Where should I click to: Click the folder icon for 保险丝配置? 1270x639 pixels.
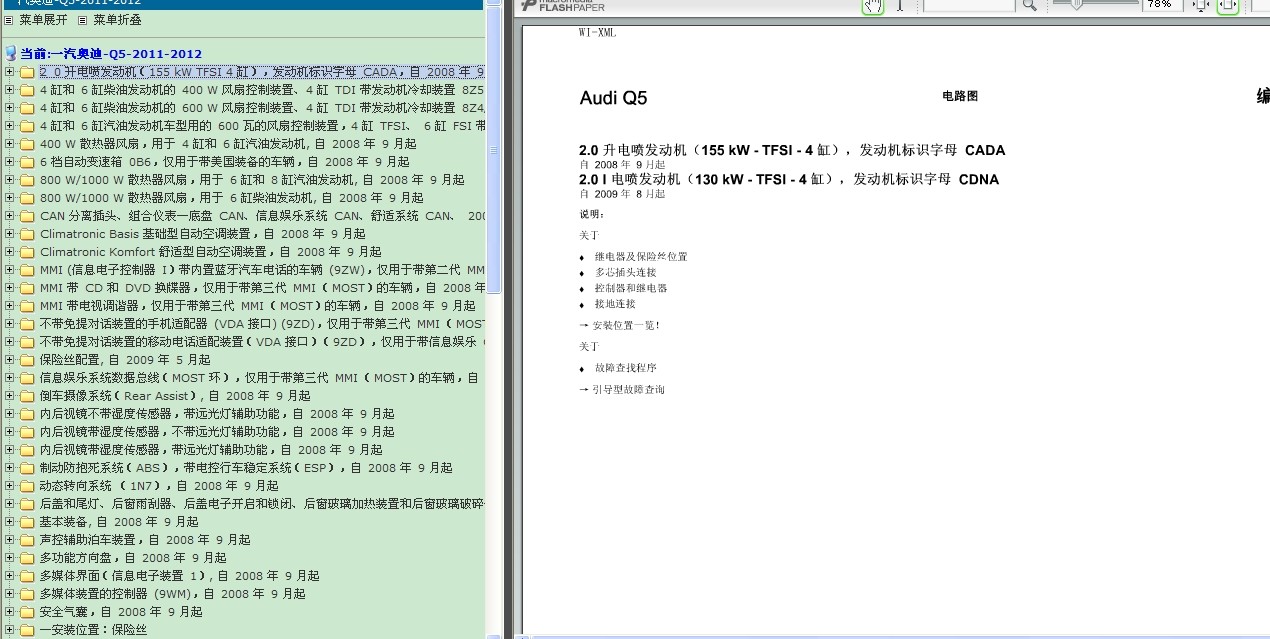(27, 360)
